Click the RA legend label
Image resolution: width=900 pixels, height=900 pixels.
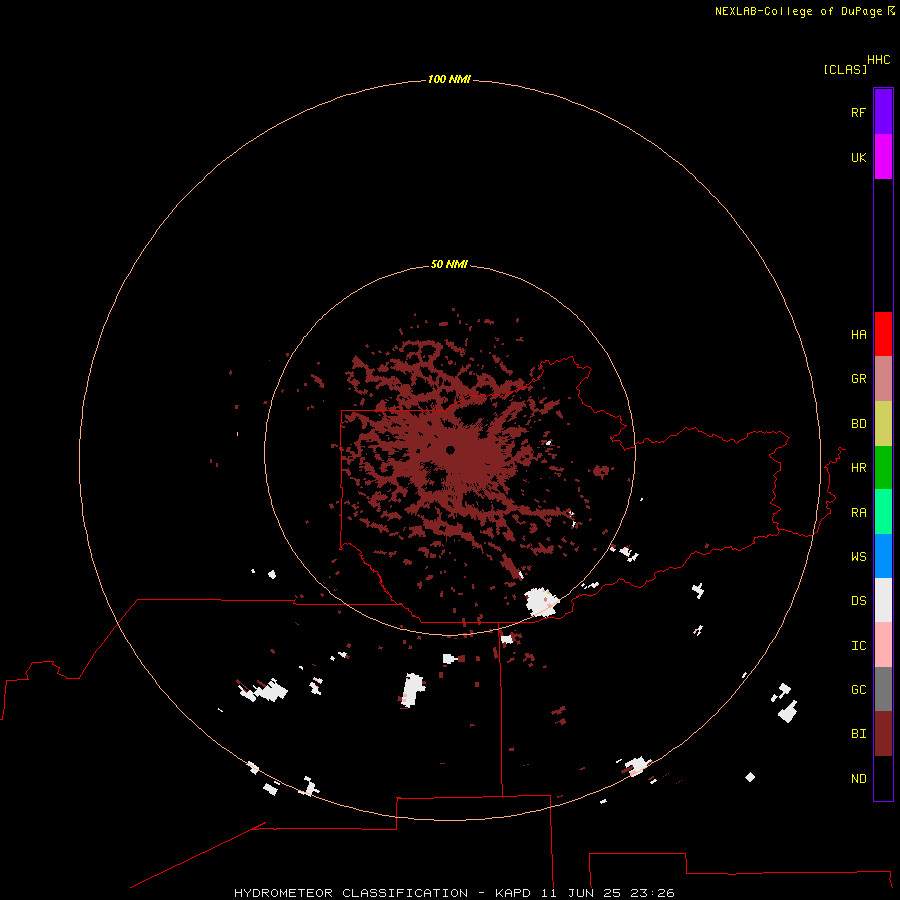pyautogui.click(x=858, y=513)
